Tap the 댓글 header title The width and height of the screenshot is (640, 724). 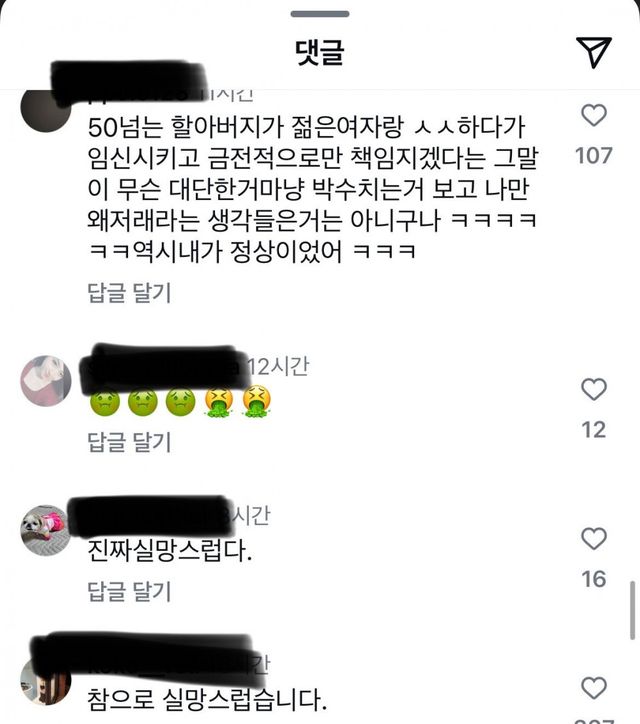pyautogui.click(x=320, y=52)
